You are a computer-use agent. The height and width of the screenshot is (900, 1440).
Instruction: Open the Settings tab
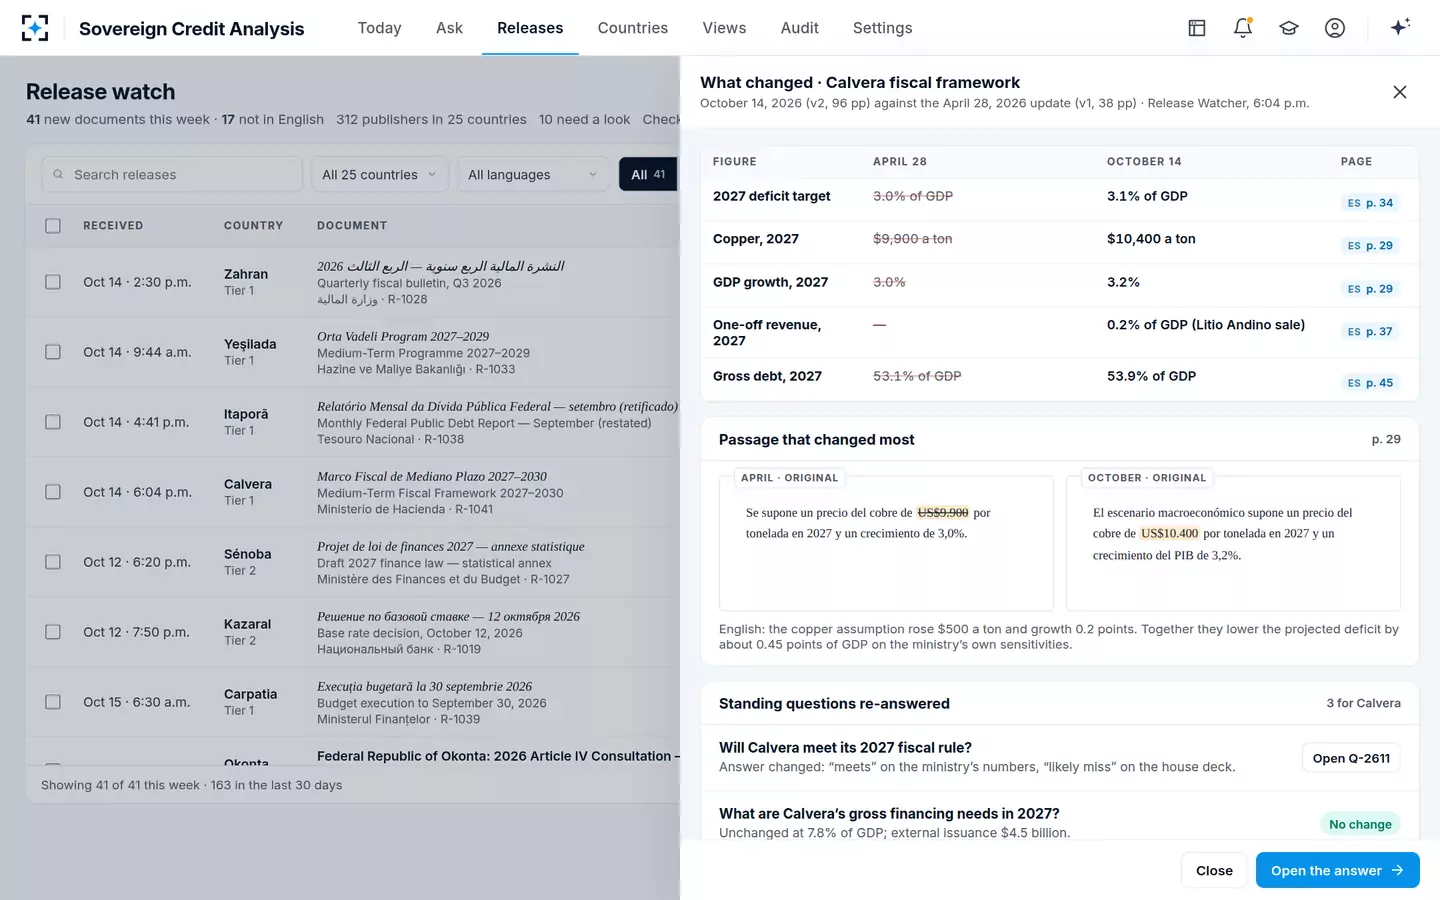[883, 28]
